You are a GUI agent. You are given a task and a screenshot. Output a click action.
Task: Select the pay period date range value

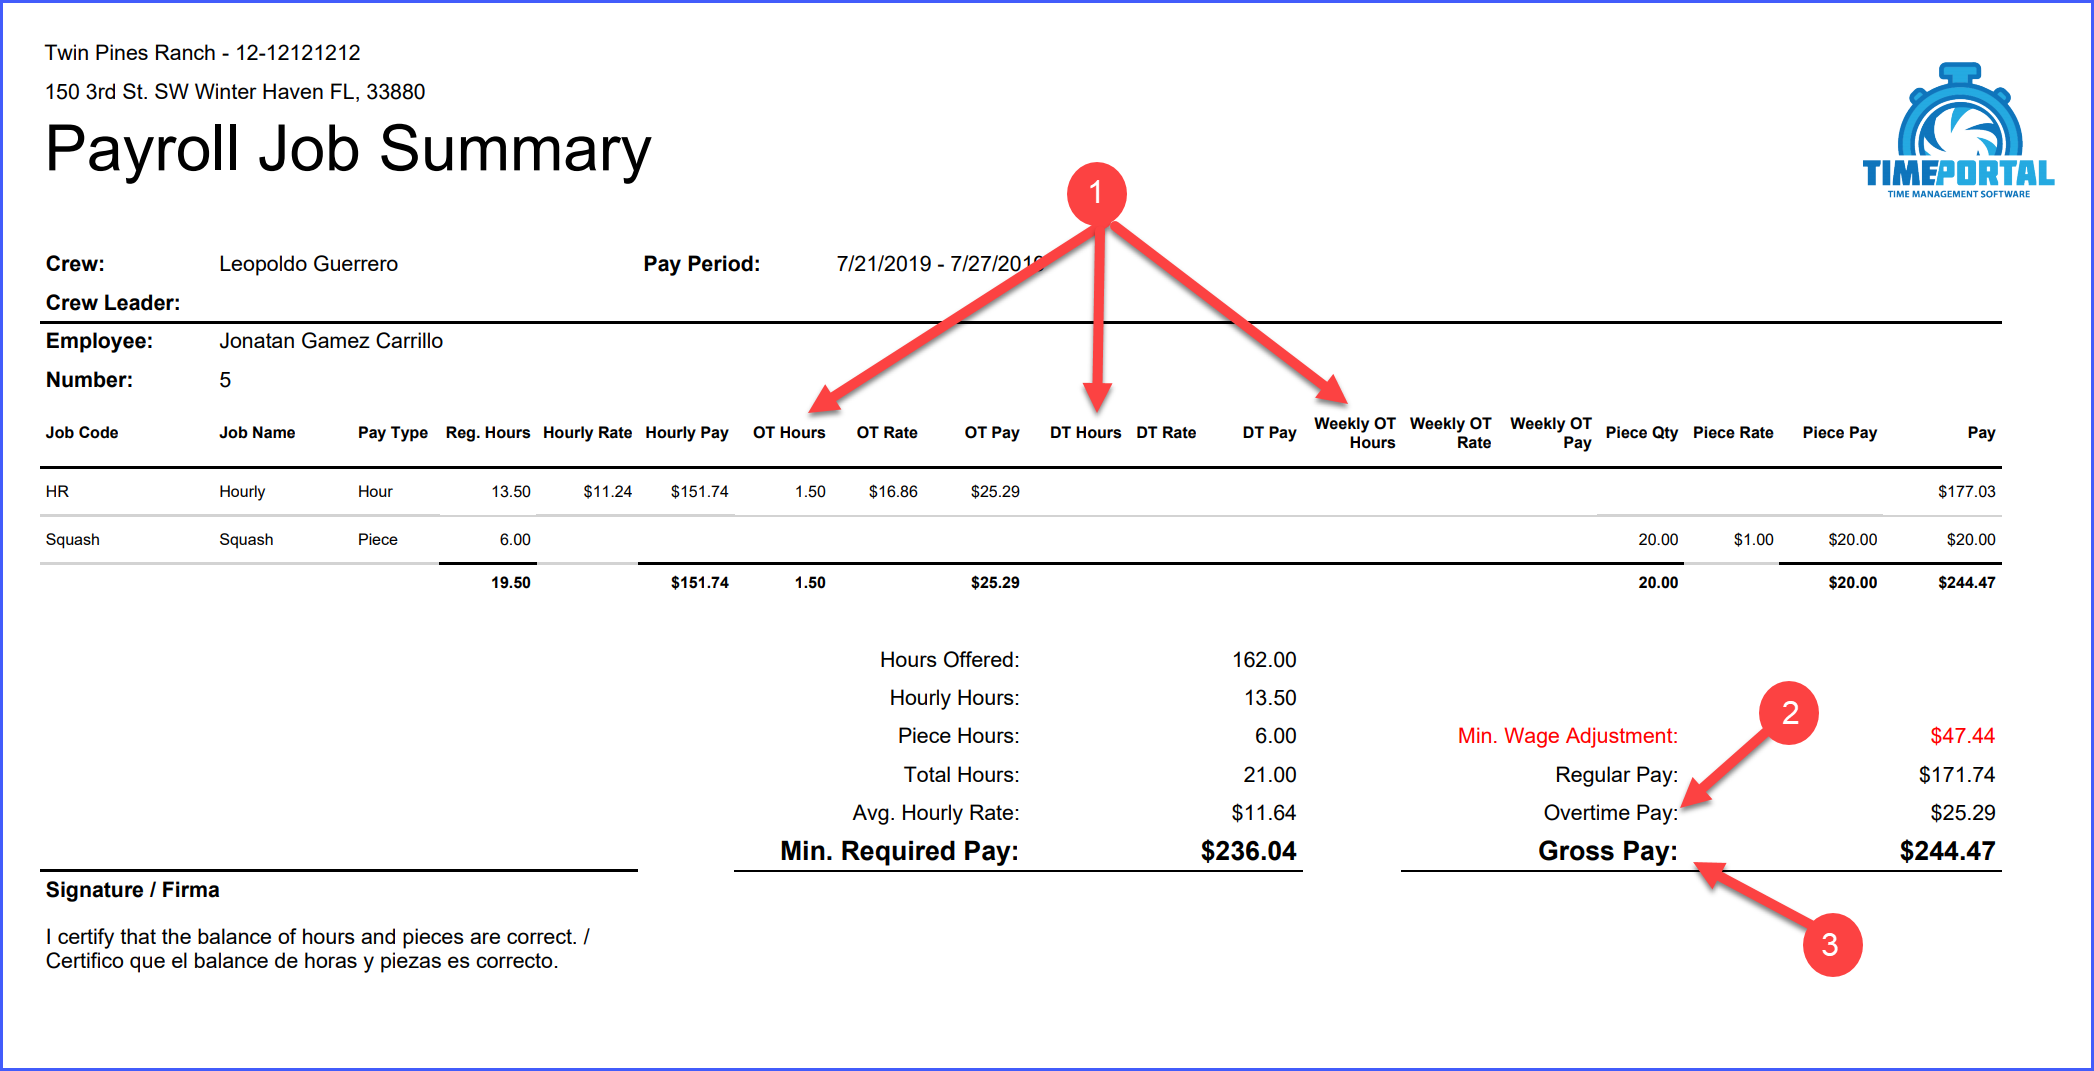pyautogui.click(x=940, y=264)
